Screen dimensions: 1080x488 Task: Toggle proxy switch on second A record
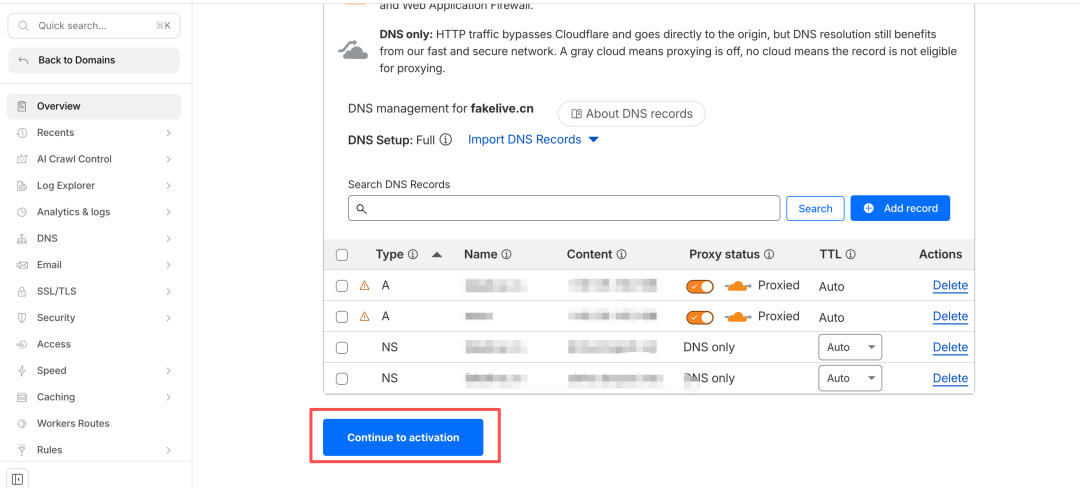[x=700, y=317]
